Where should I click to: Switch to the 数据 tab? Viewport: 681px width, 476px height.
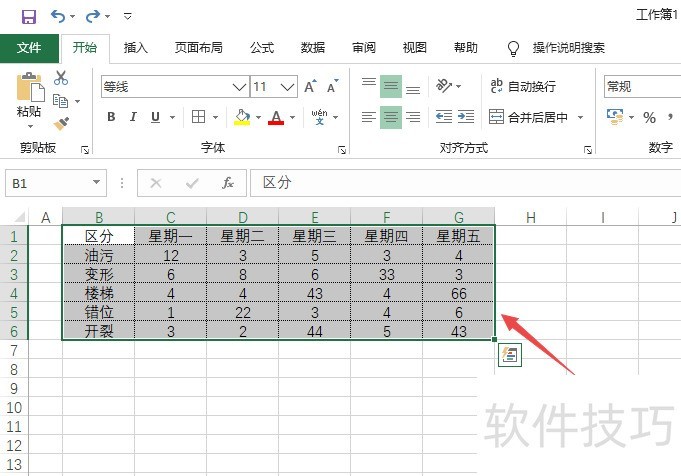(313, 47)
